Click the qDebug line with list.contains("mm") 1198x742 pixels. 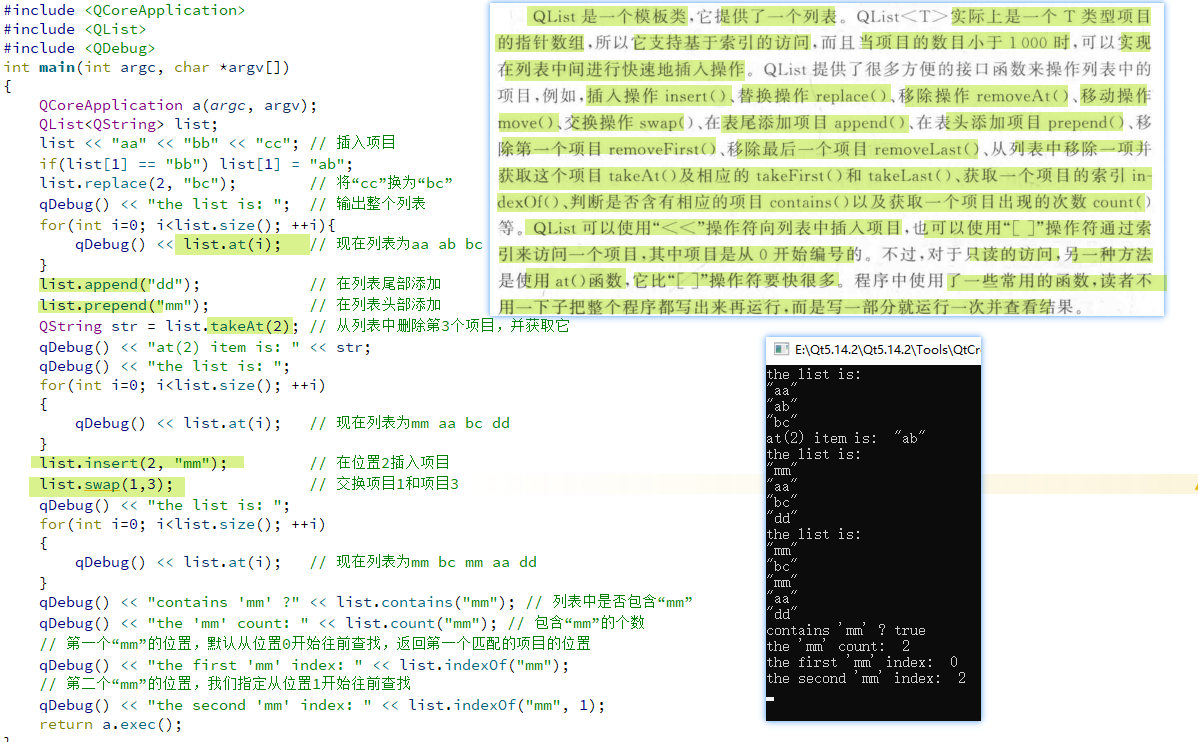click(277, 602)
